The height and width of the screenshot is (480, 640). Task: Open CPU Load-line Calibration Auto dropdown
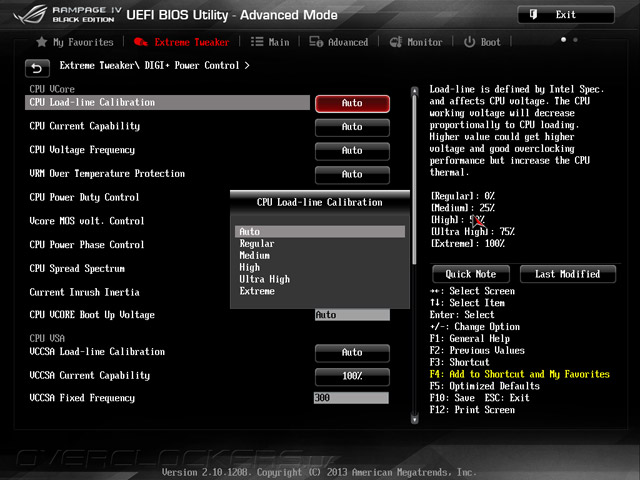click(x=352, y=103)
